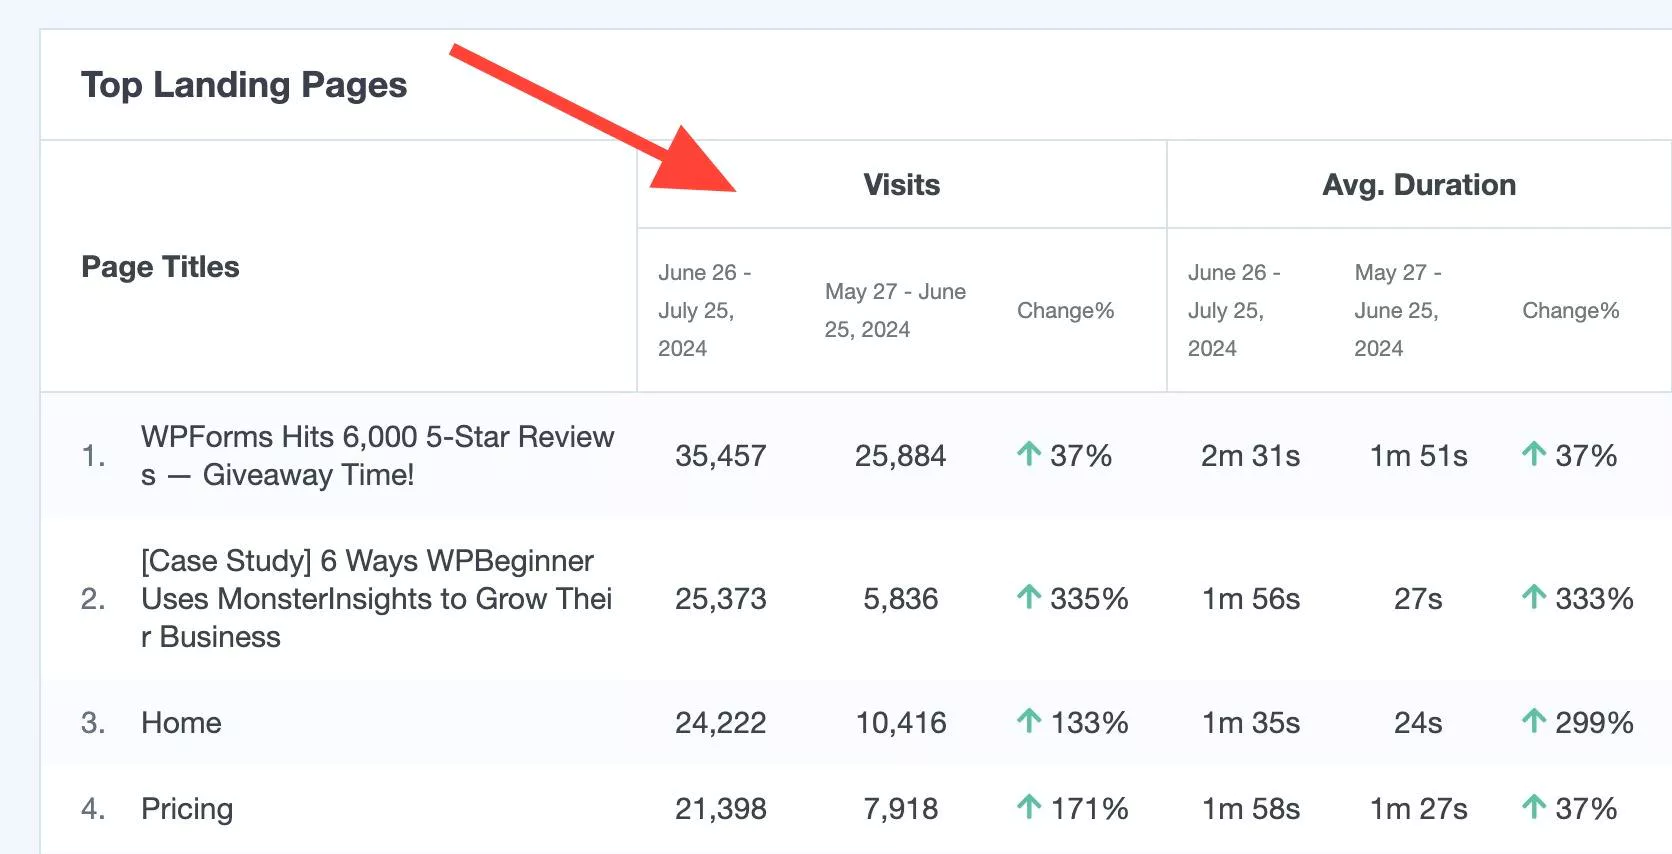Click the May 27 - June 25 header under Visits

pyautogui.click(x=895, y=311)
